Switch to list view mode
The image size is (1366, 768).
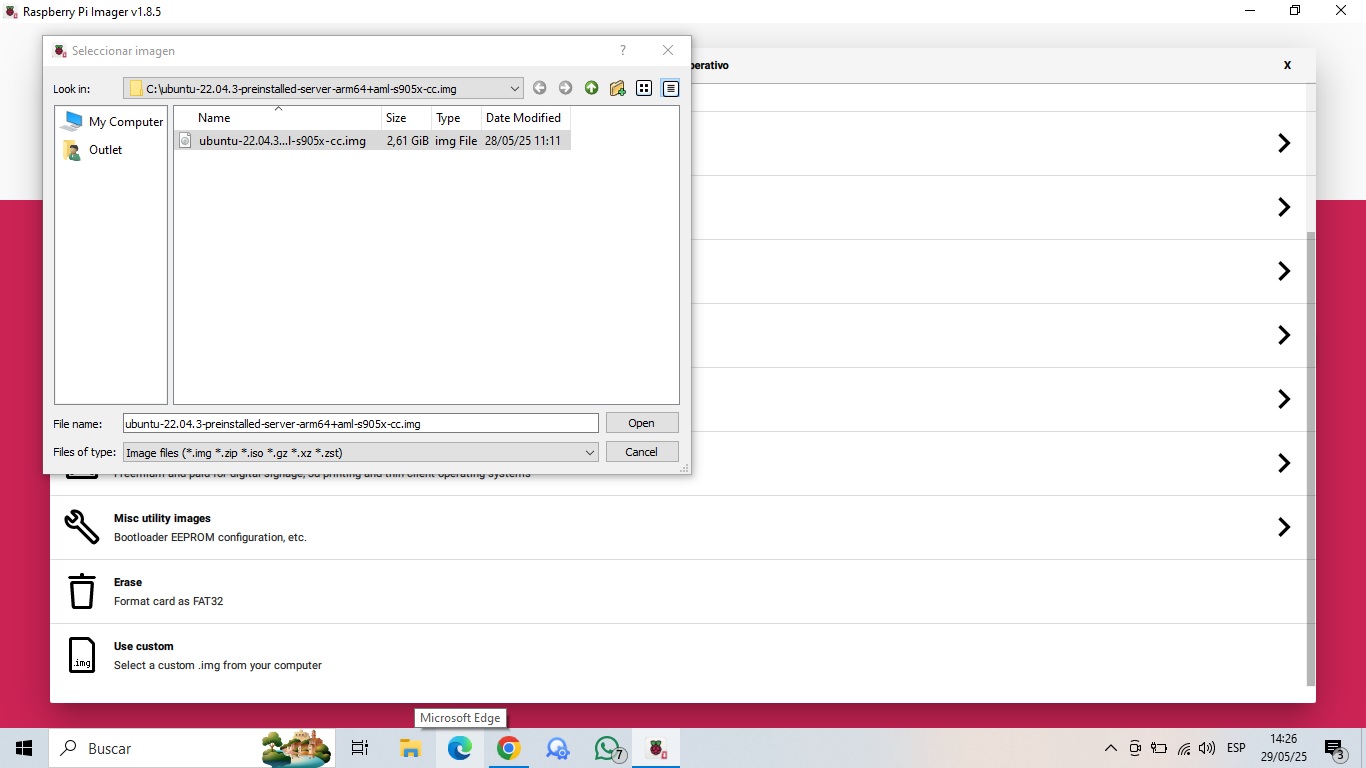pos(644,88)
